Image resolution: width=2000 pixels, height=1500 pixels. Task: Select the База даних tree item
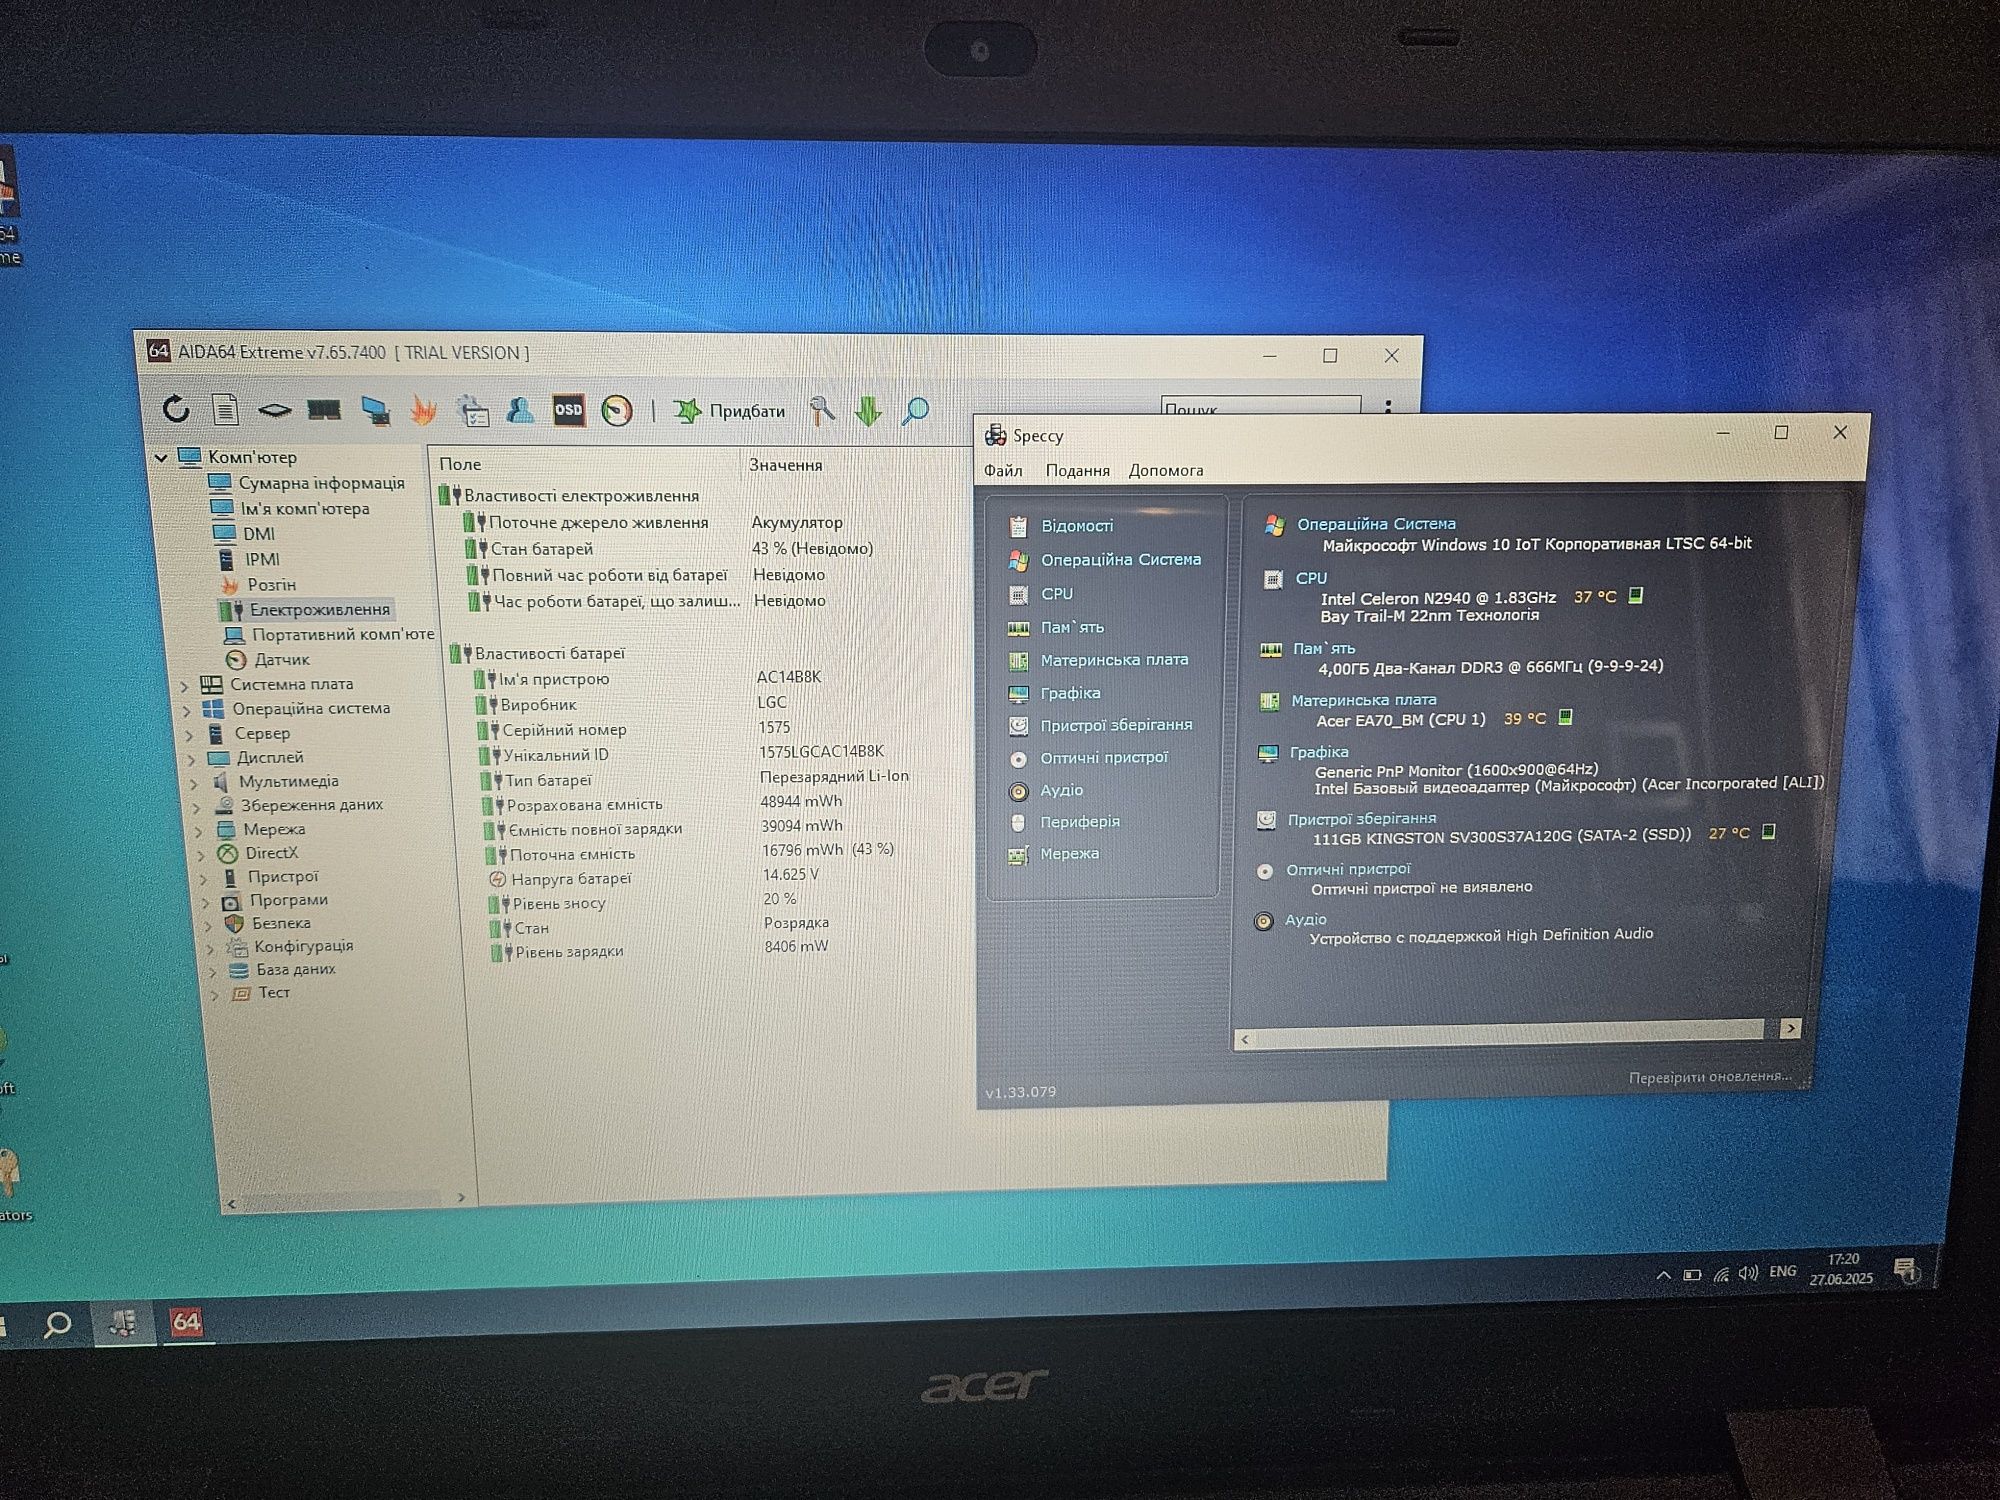coord(295,969)
